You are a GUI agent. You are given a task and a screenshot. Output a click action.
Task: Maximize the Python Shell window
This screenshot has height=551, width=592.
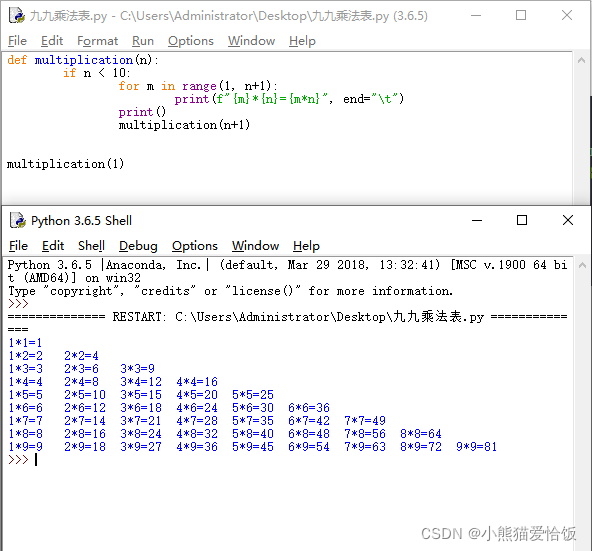click(522, 220)
